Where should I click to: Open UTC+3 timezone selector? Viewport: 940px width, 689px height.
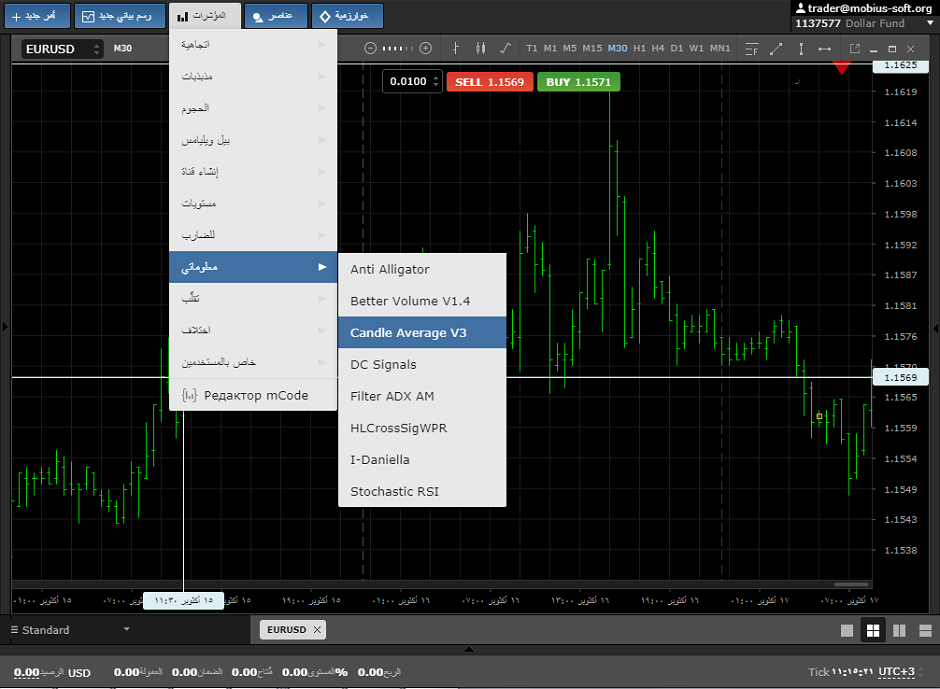point(896,672)
